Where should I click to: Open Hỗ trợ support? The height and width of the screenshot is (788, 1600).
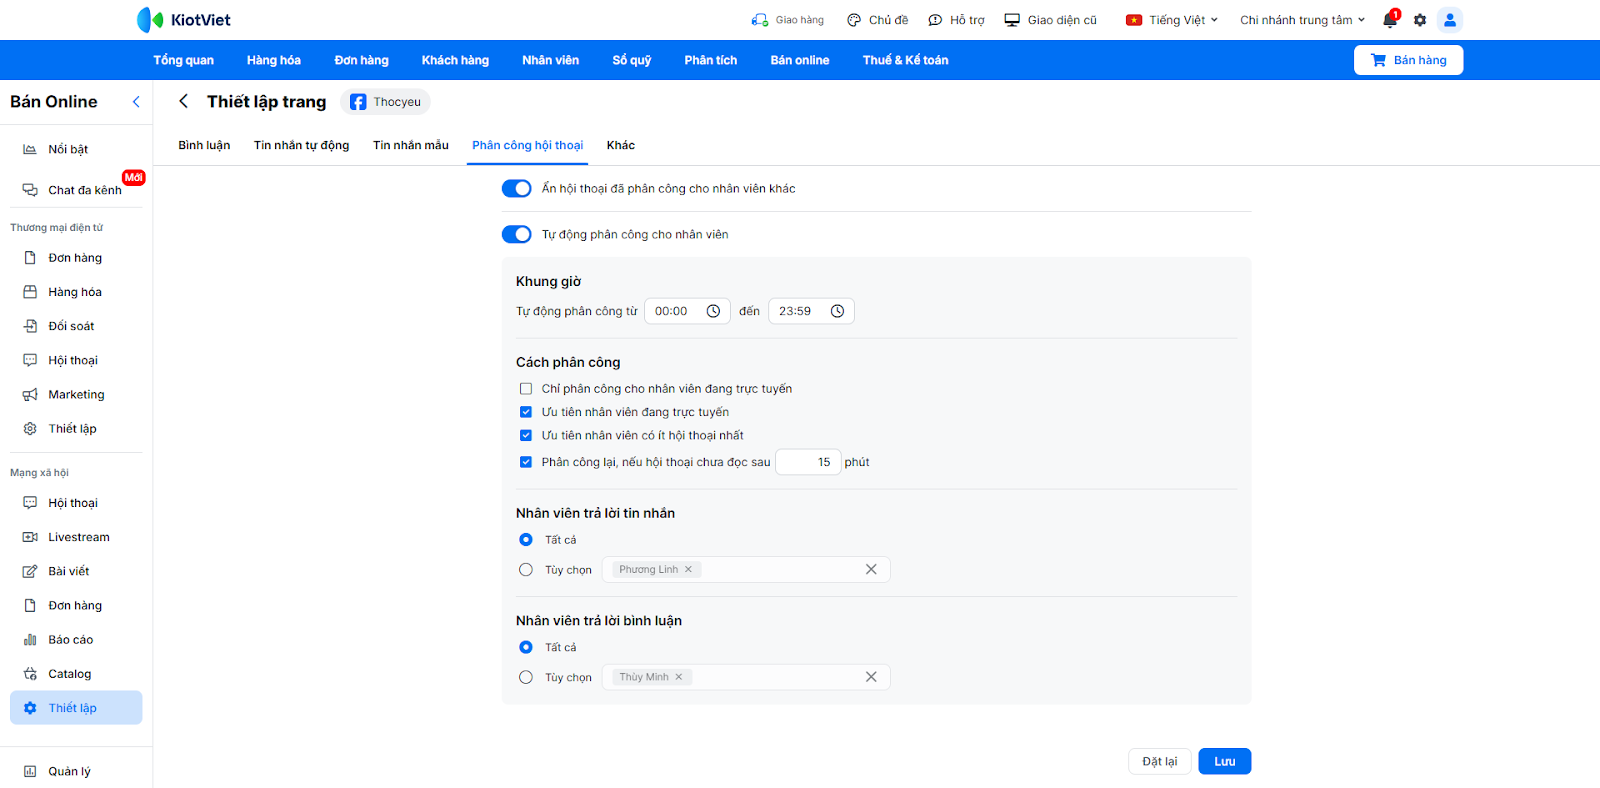(957, 20)
